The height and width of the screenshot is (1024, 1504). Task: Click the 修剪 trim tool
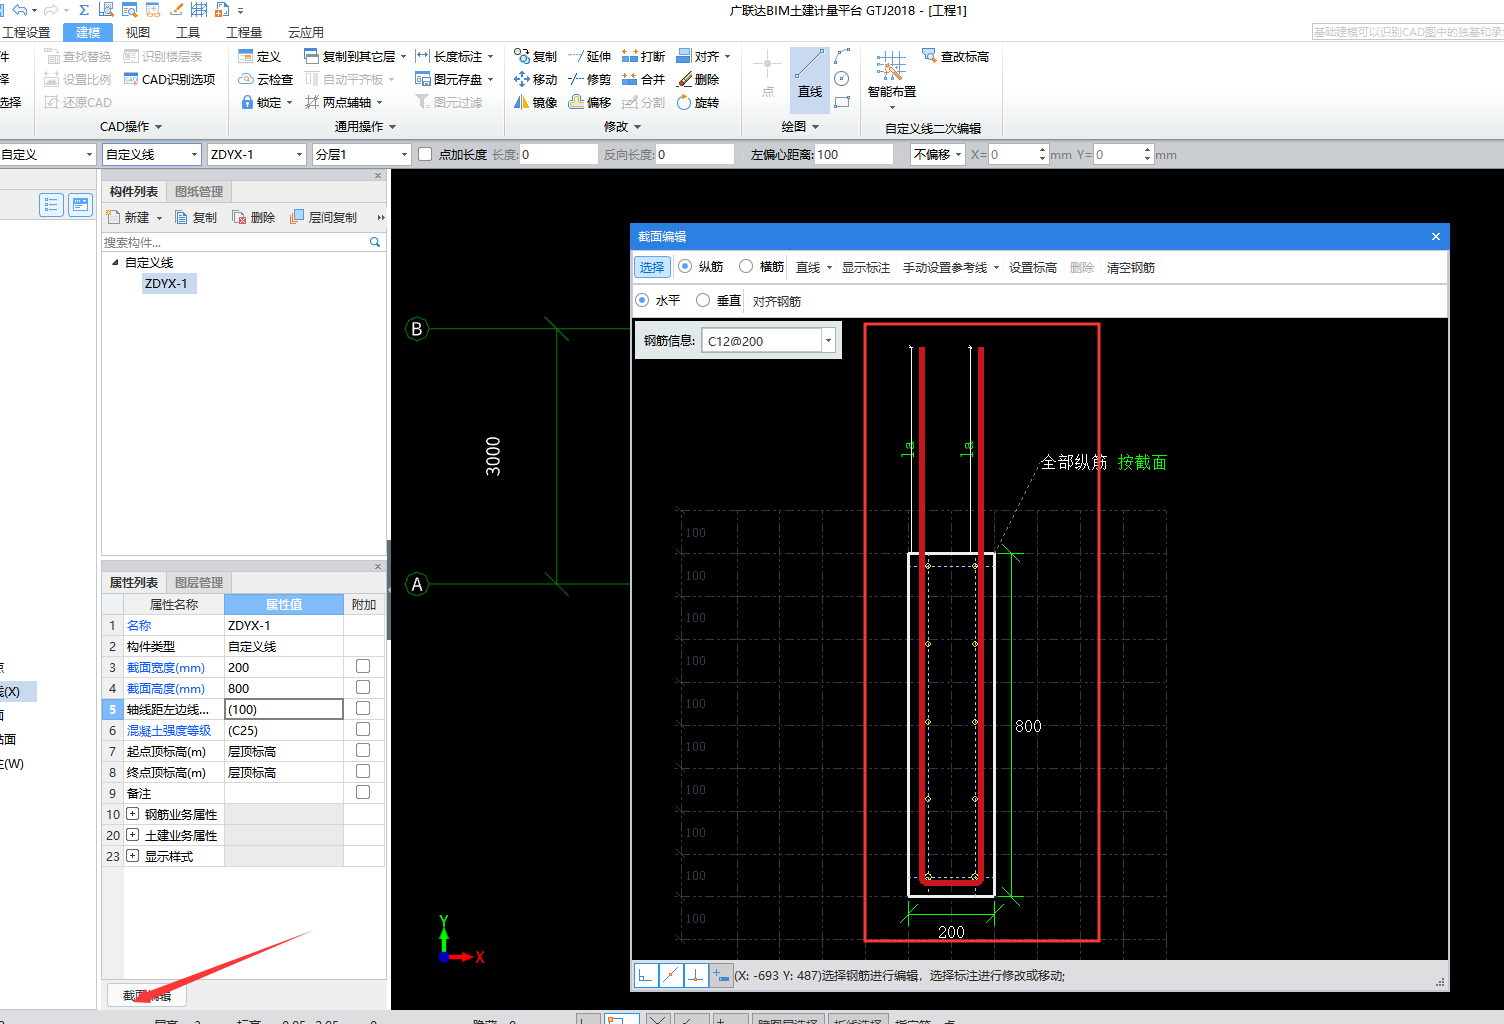(589, 79)
